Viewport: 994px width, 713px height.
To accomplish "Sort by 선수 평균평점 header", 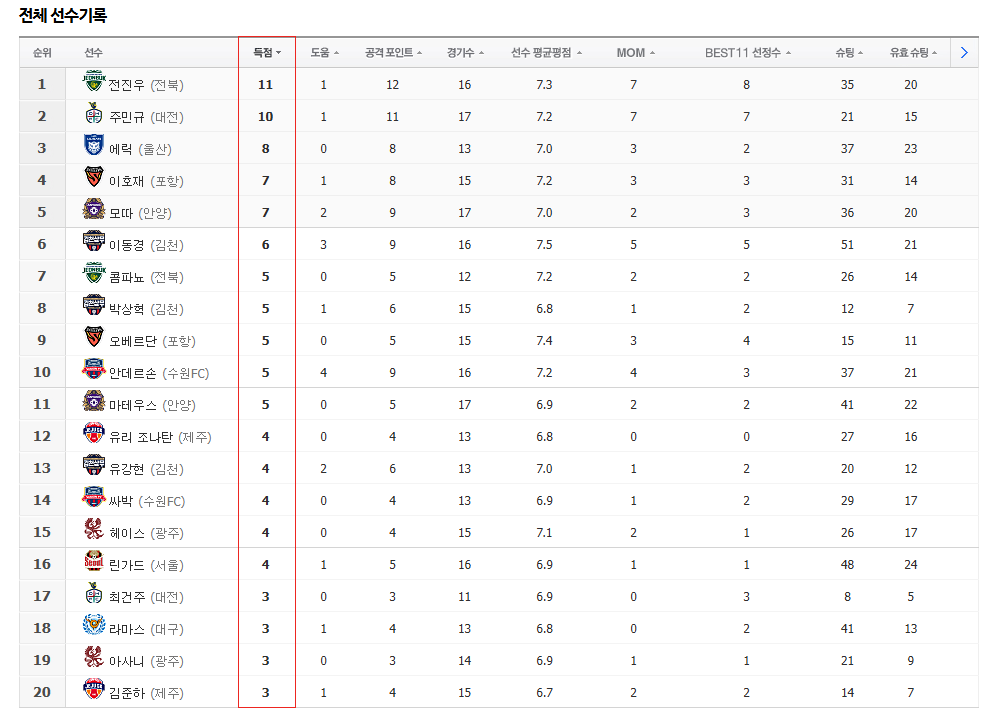I will click(x=546, y=52).
